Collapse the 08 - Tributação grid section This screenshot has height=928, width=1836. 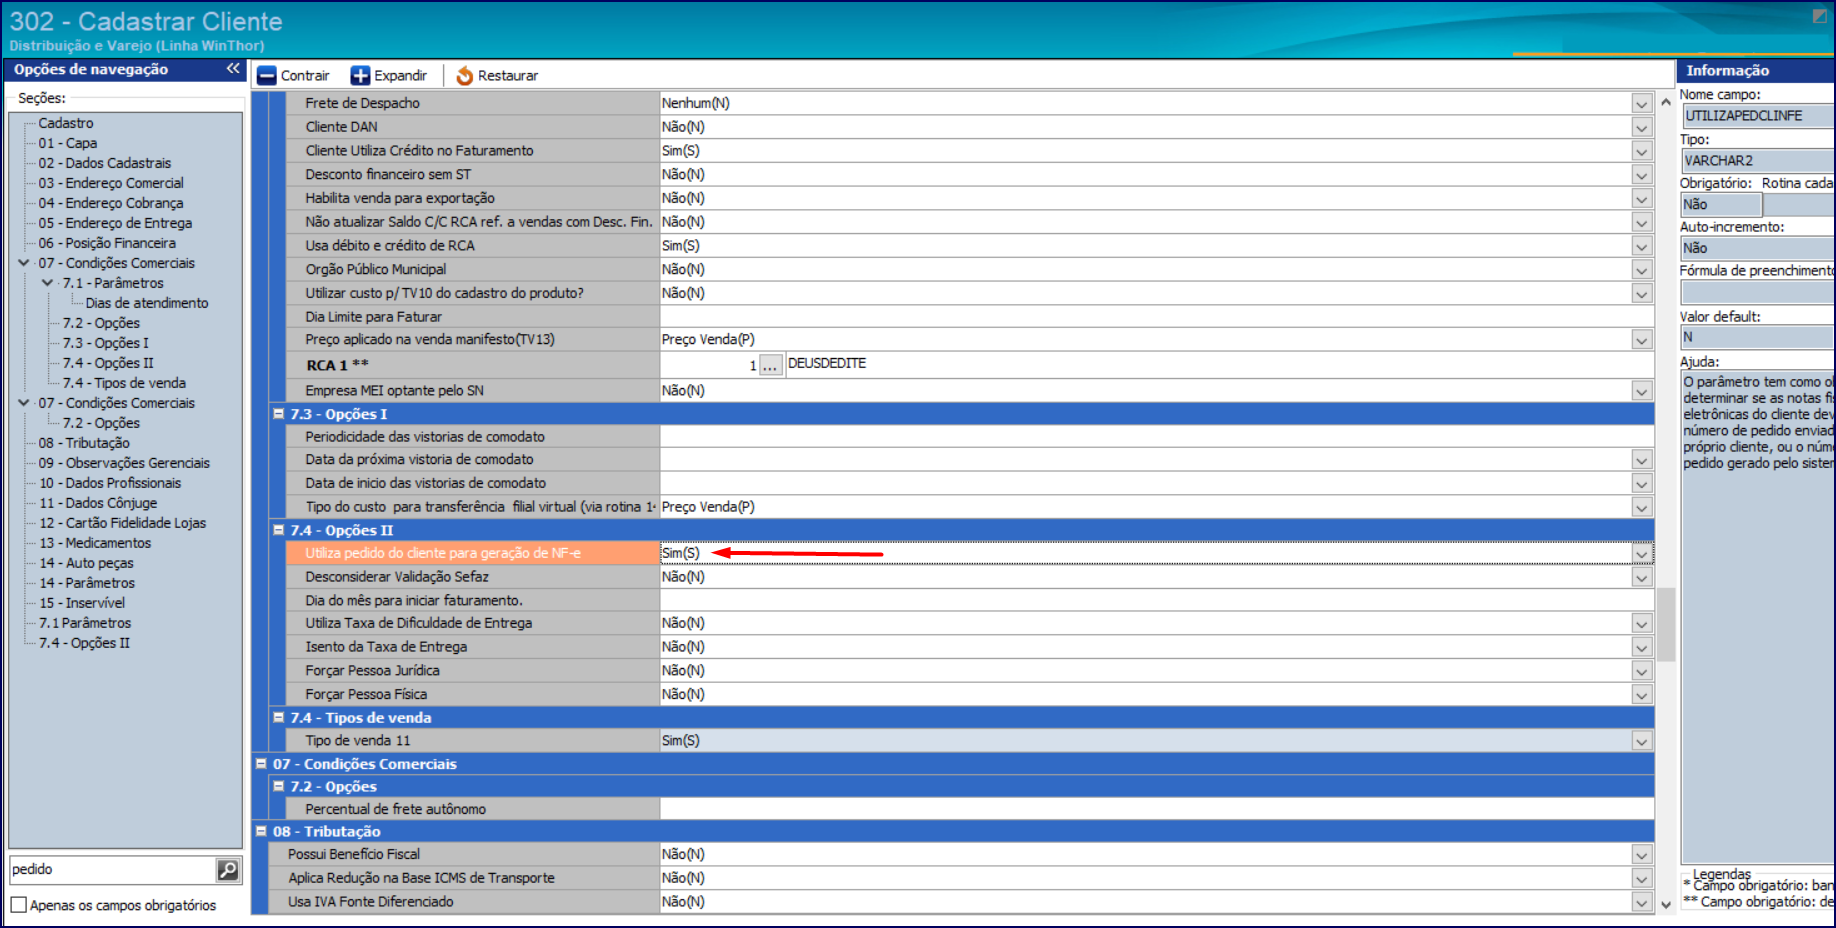pyautogui.click(x=261, y=831)
